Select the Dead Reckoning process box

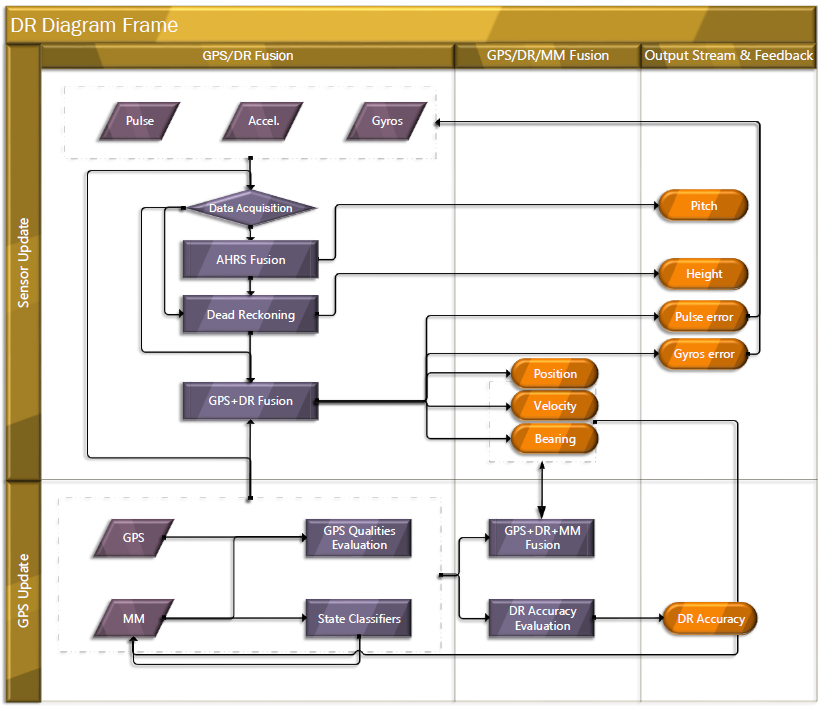click(251, 314)
